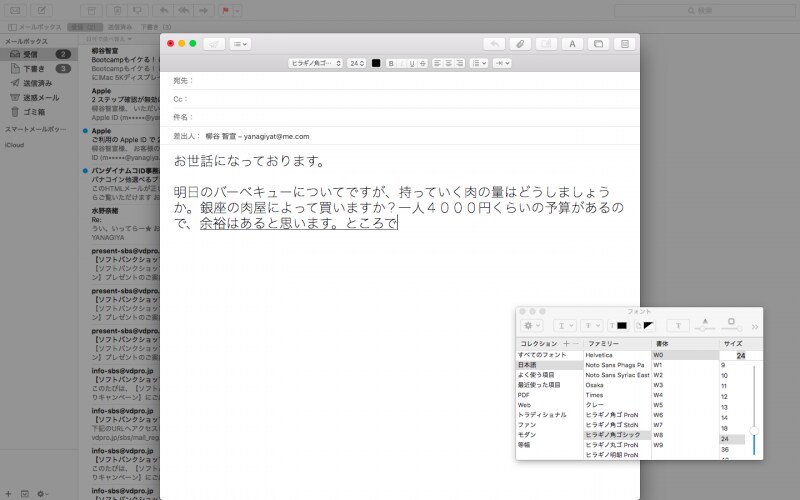The width and height of the screenshot is (800, 500).
Task: Click the font size slider knob in Fonts panel
Action: [754, 431]
